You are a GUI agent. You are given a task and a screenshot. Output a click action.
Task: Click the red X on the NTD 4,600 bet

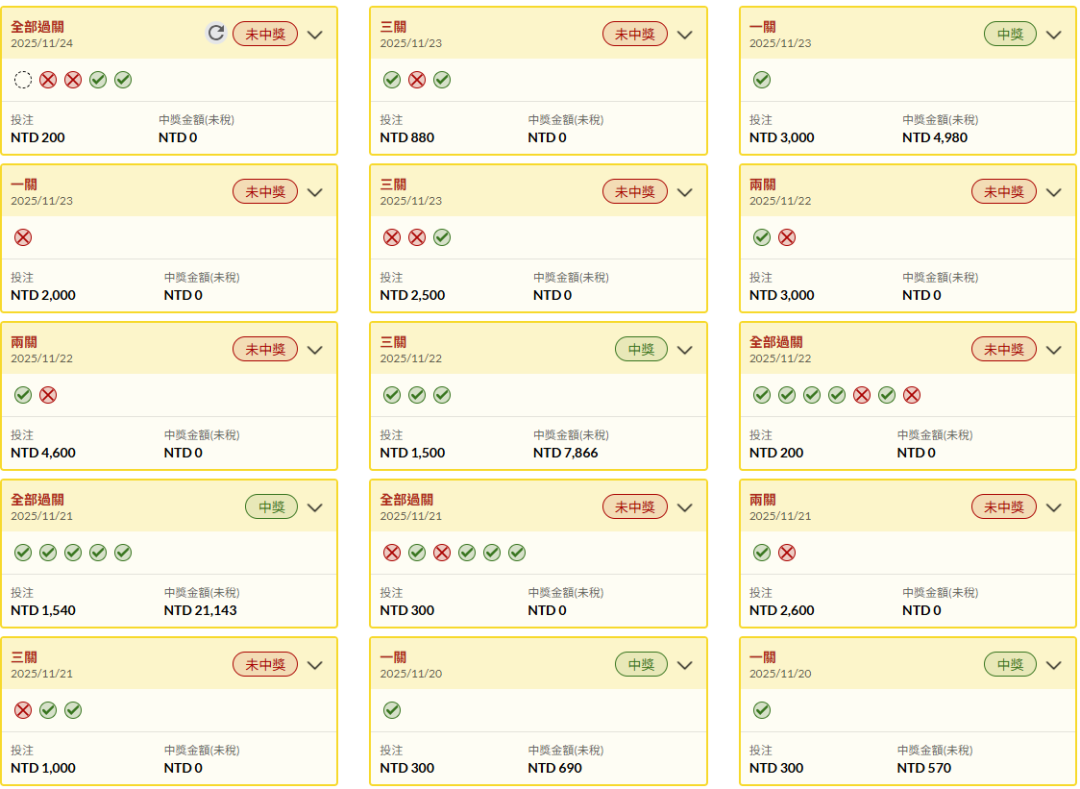[48, 395]
